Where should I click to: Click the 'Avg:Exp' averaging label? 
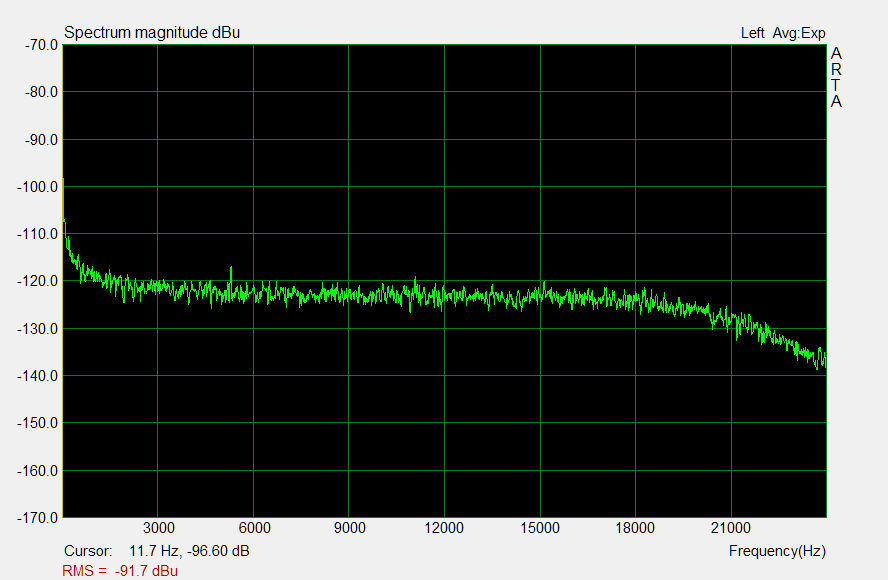point(799,33)
